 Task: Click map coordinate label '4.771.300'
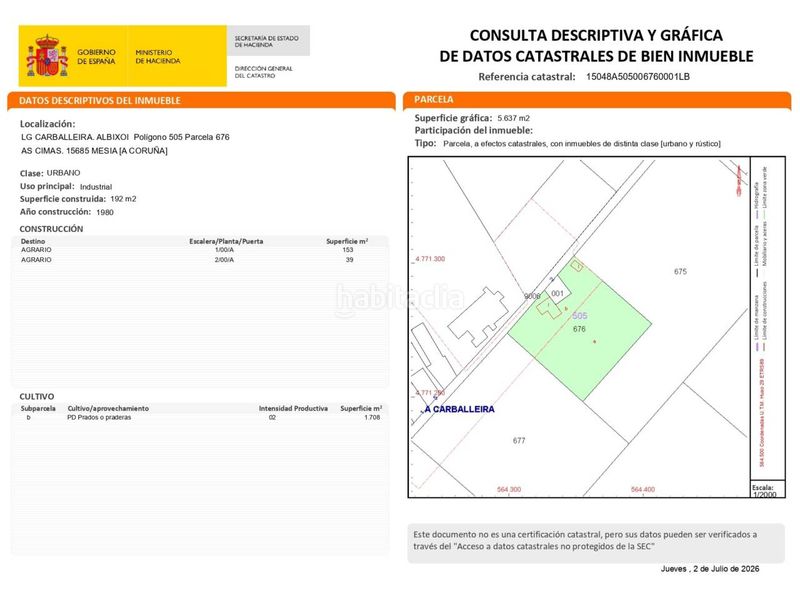pos(430,259)
